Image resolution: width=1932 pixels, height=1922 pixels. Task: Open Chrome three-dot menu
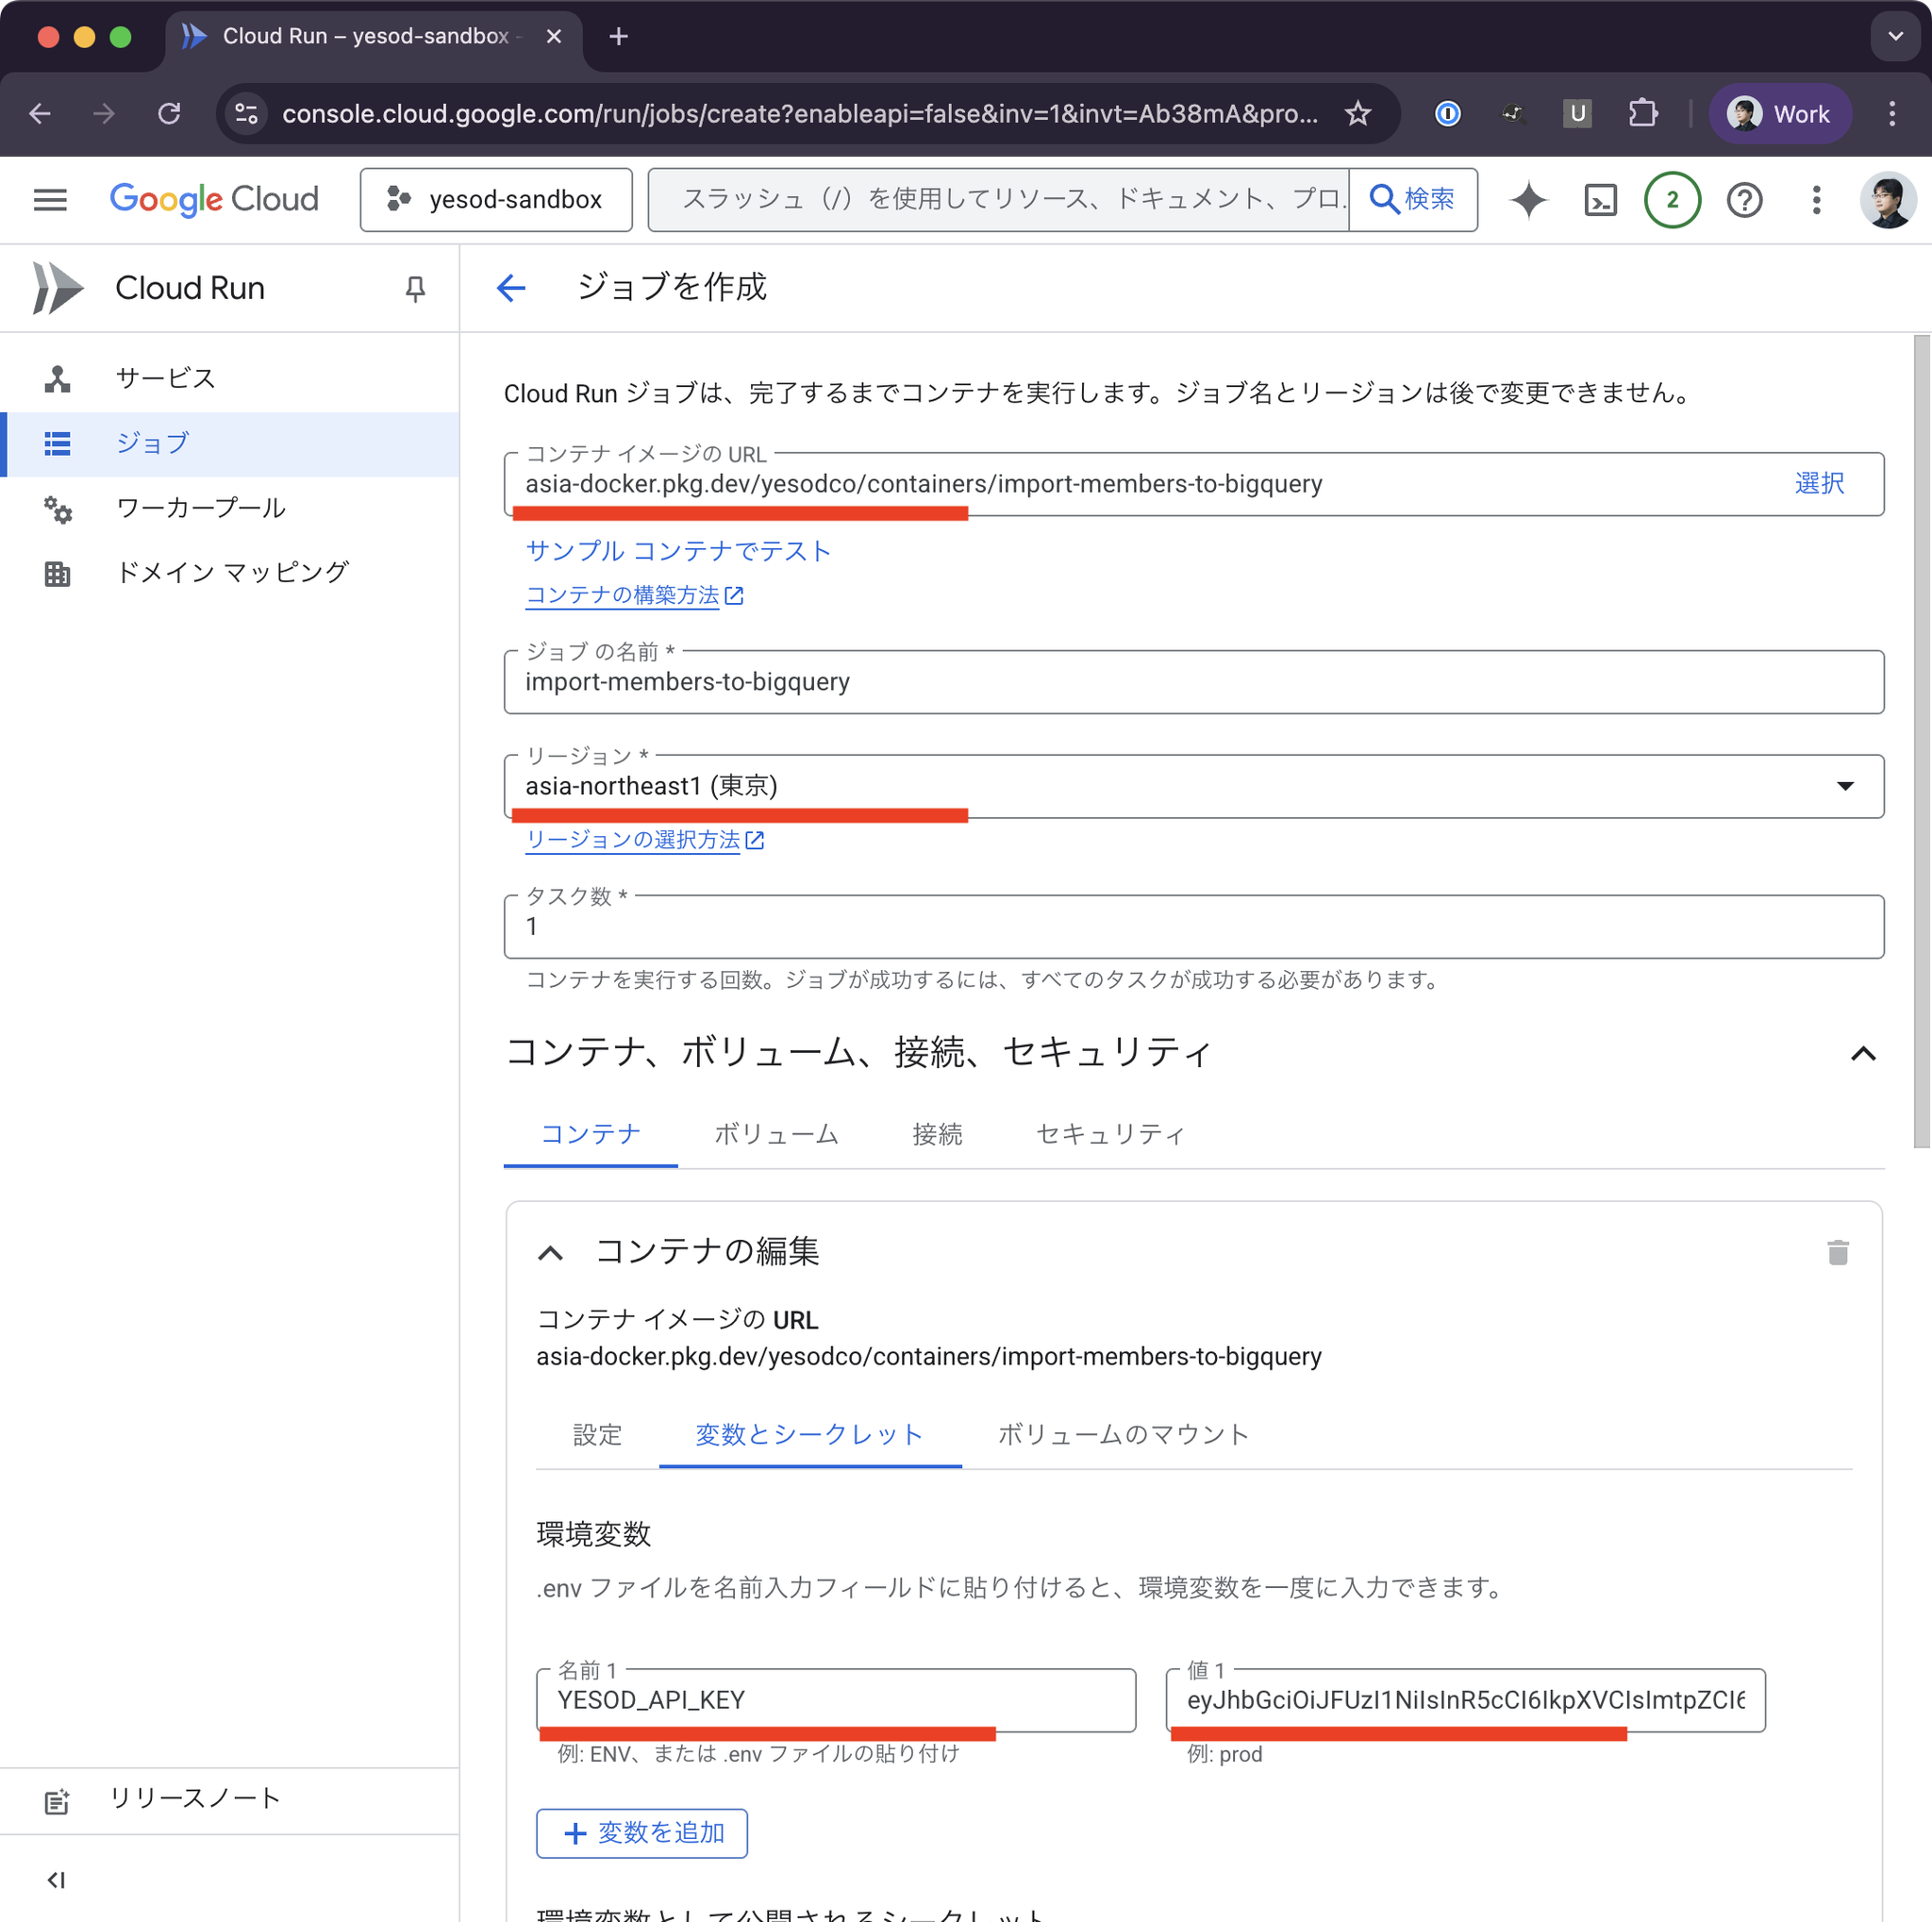click(1891, 114)
